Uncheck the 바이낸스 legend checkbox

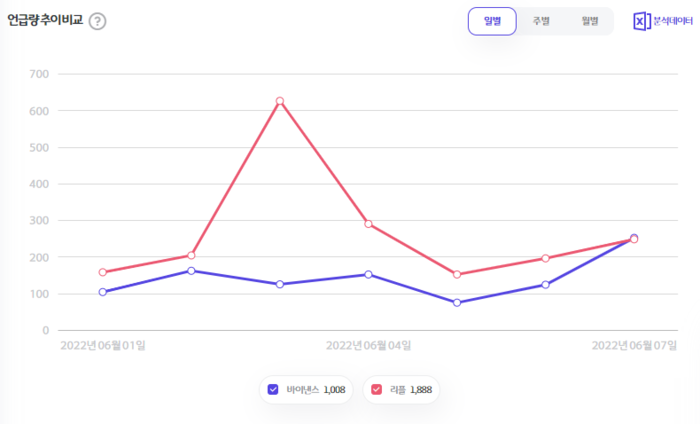tap(273, 389)
